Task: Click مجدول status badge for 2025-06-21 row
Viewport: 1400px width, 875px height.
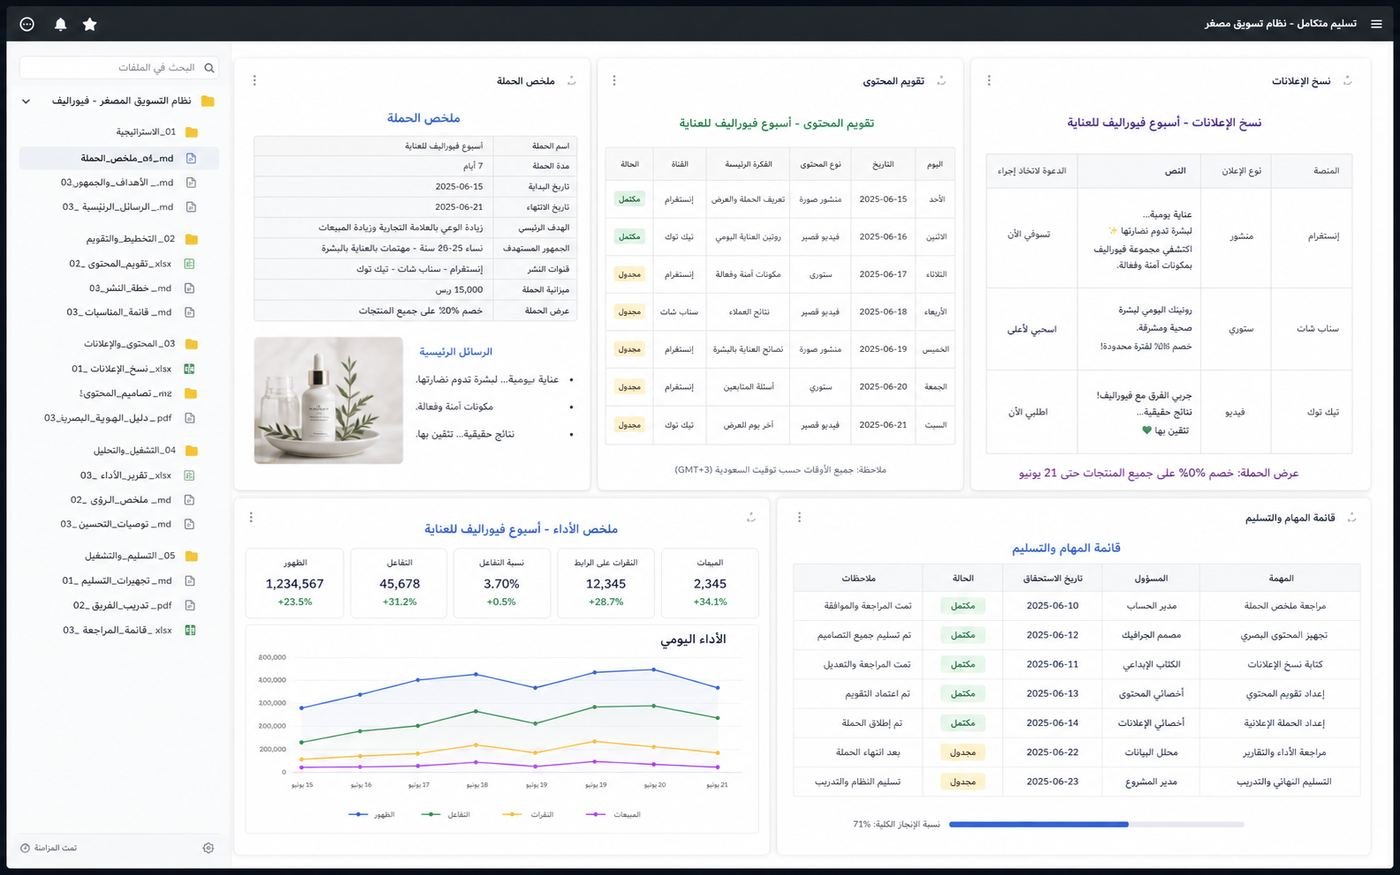Action: coord(629,425)
